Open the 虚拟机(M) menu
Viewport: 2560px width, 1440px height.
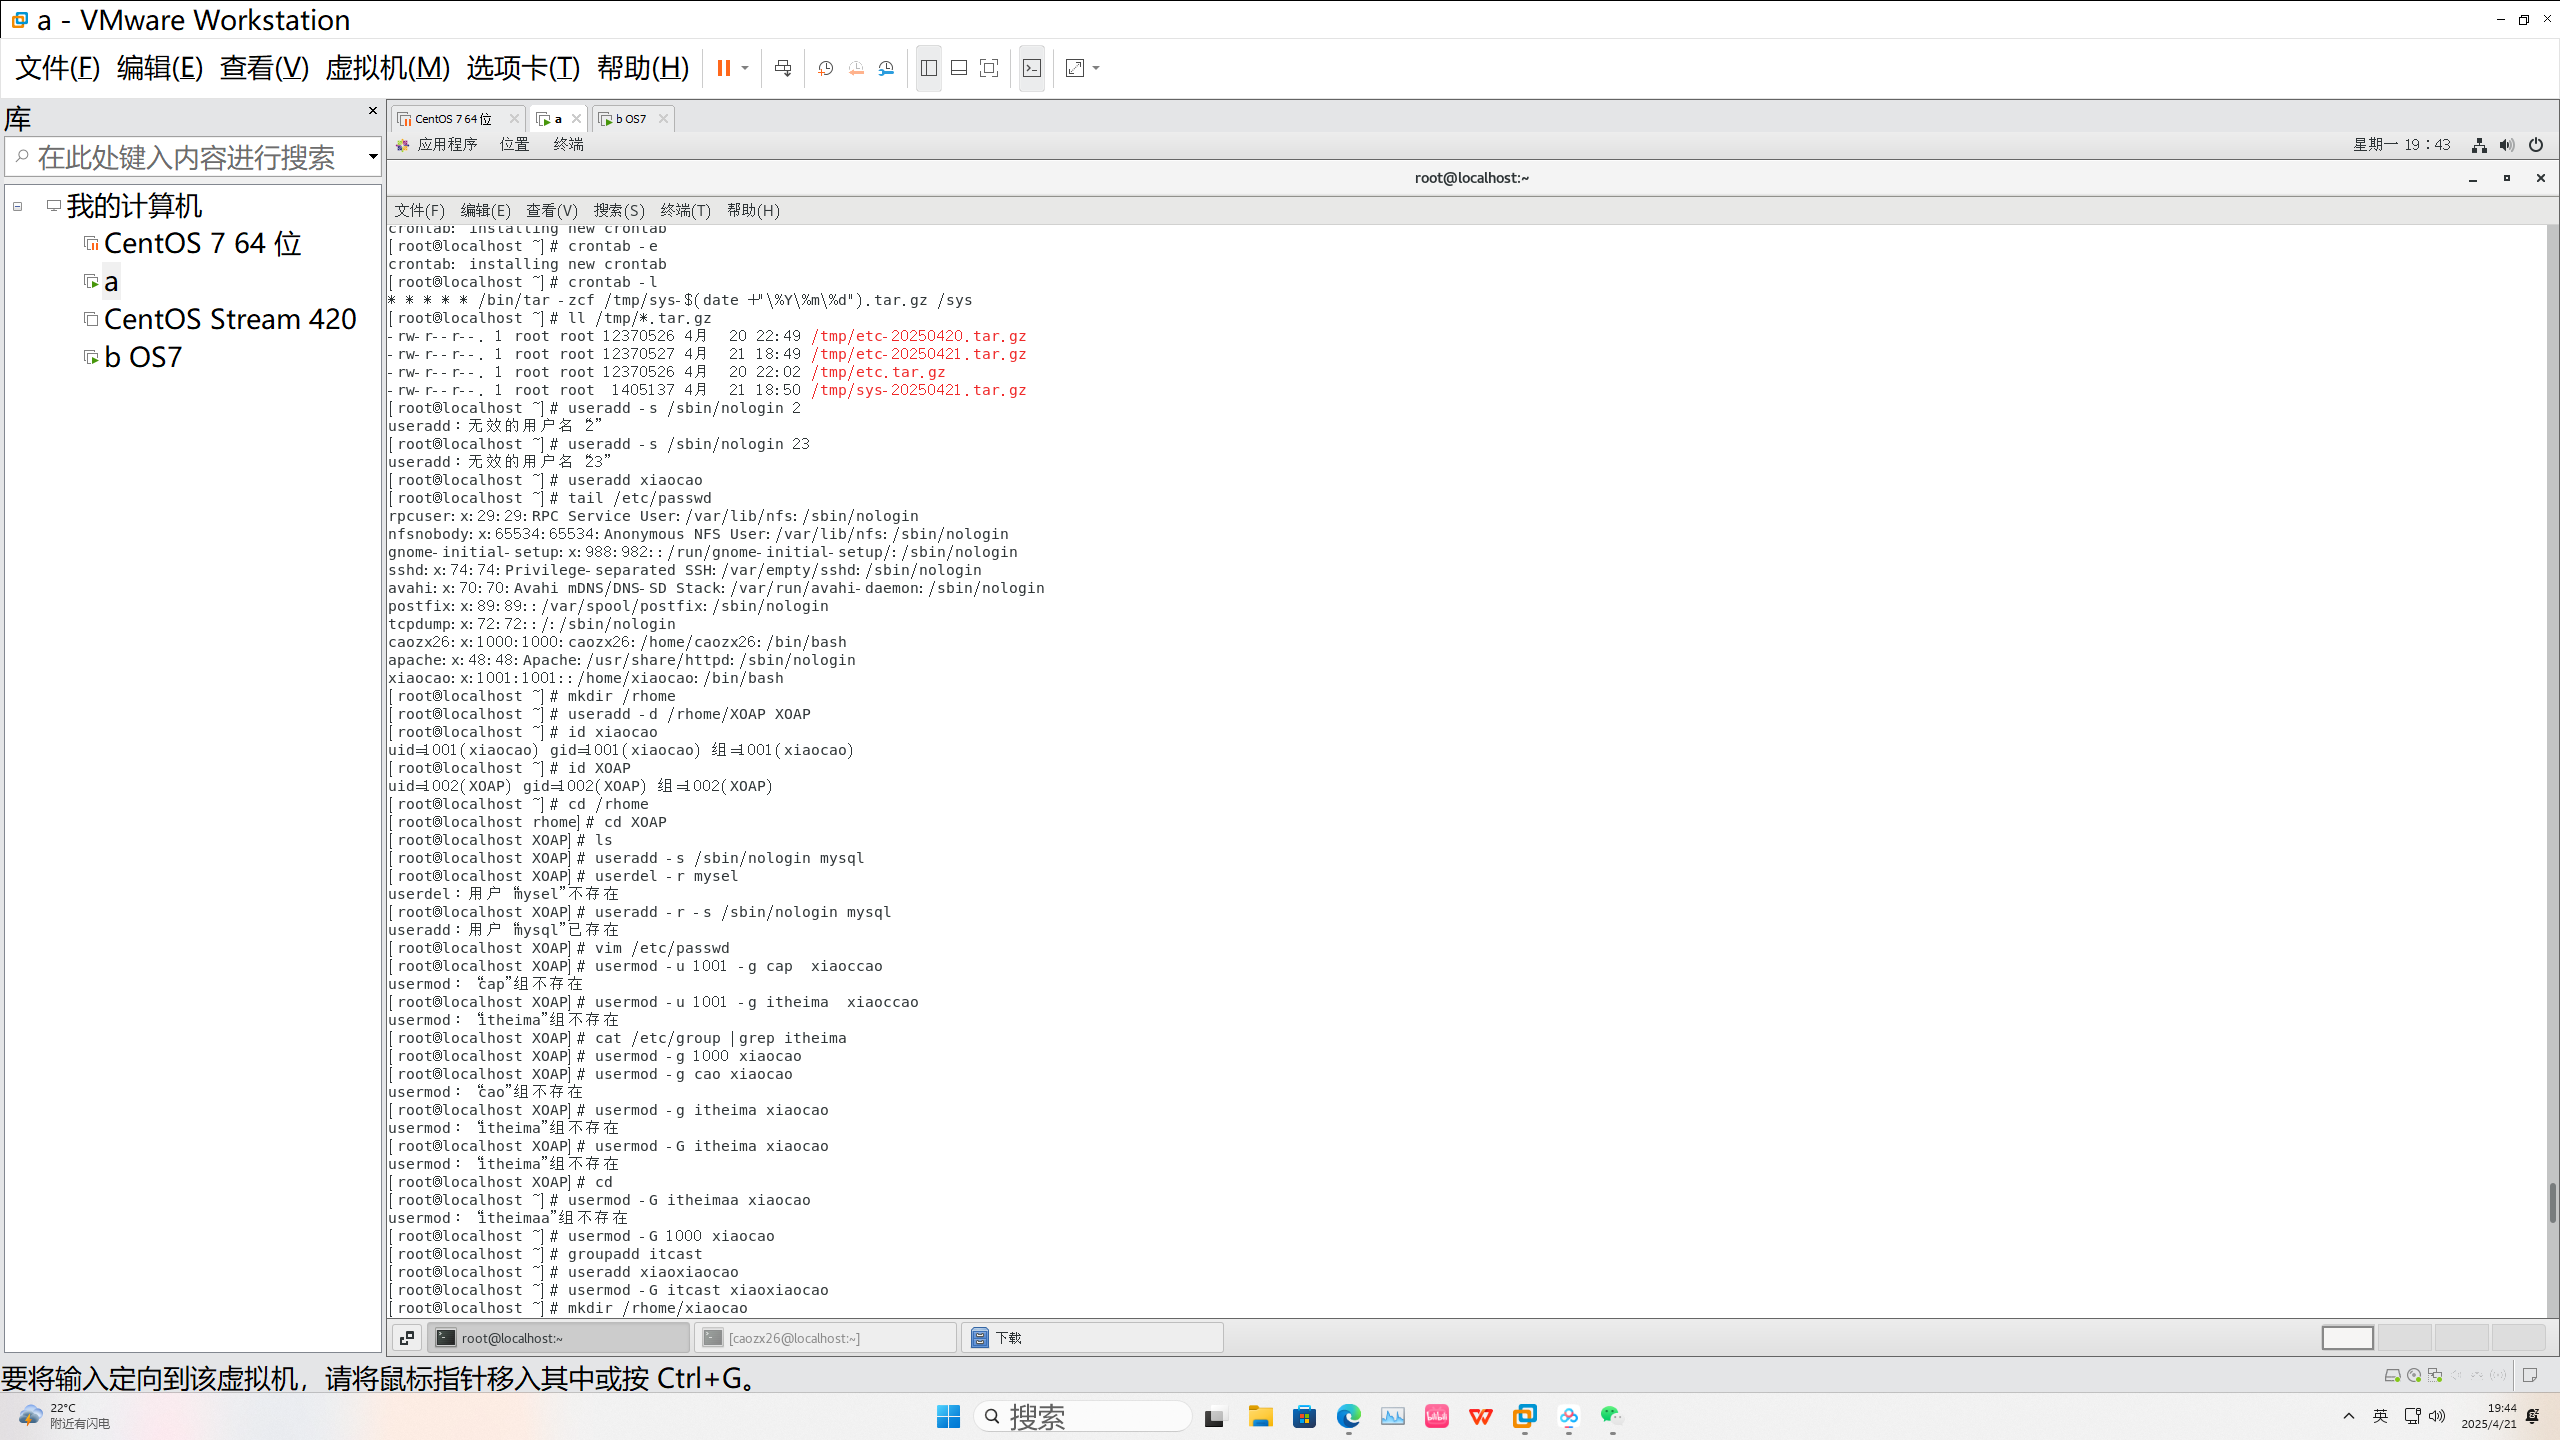pos(387,68)
